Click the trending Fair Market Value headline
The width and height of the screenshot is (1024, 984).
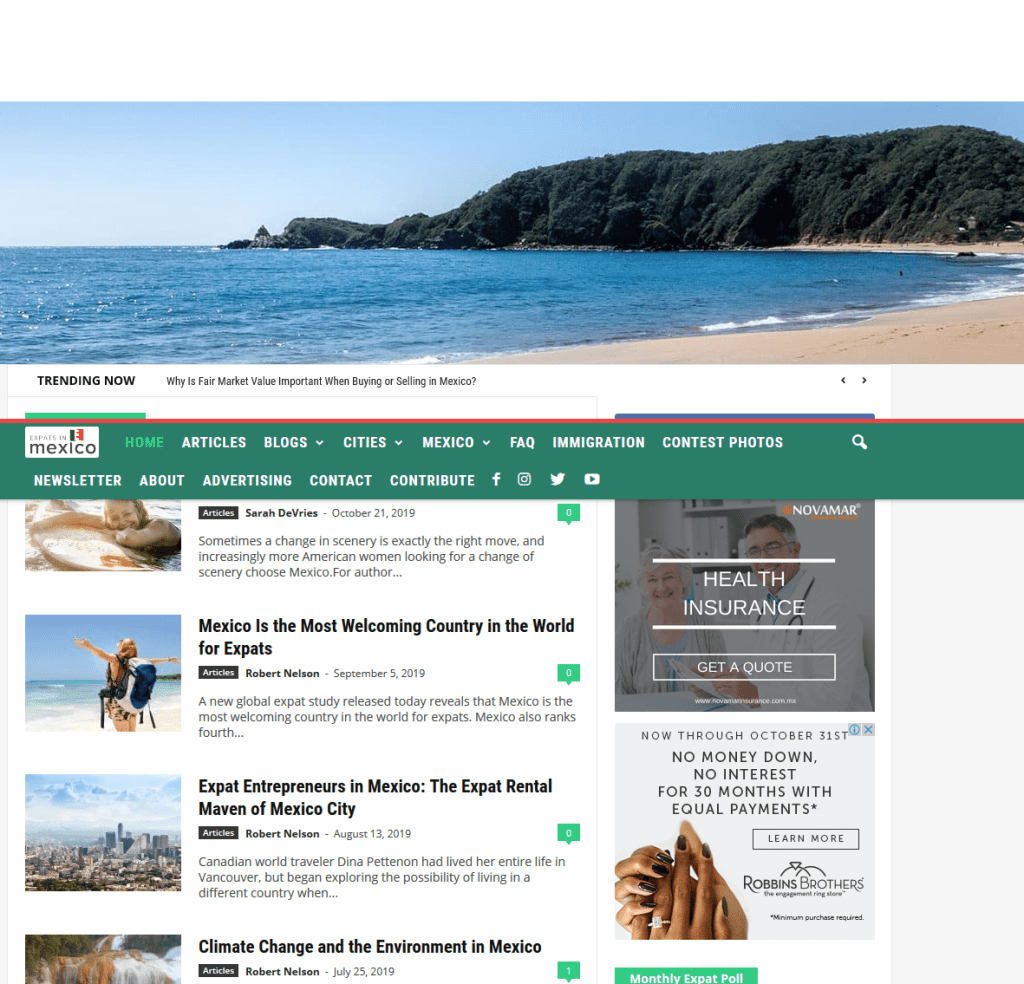pos(321,381)
